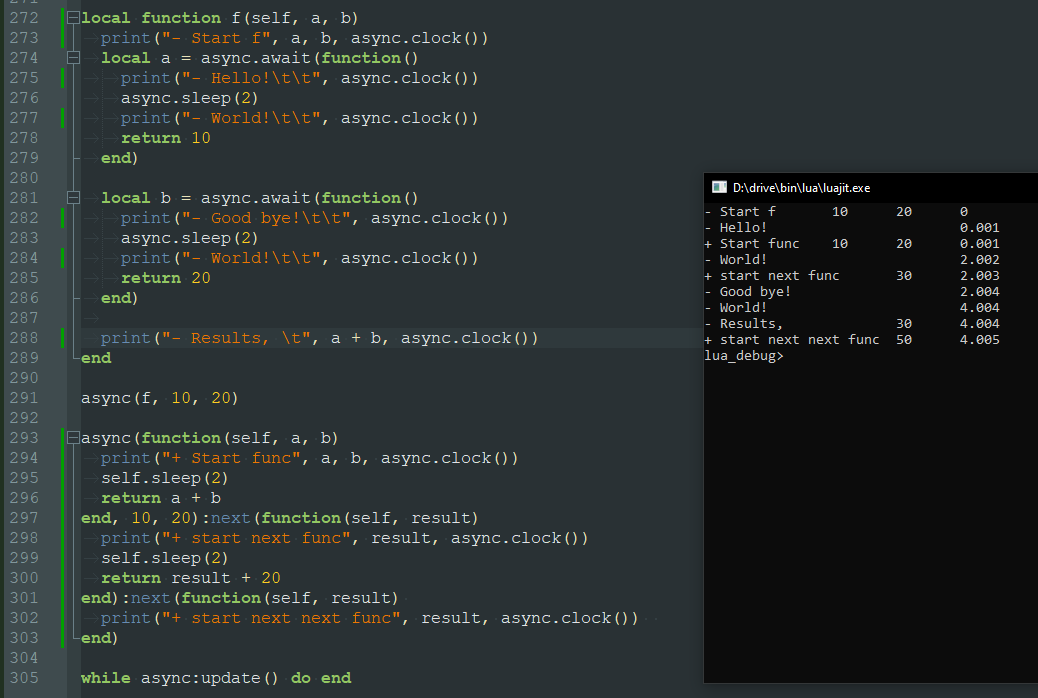This screenshot has width=1038, height=698.
Task: Click line number 305 in the gutter
Action: (24, 677)
